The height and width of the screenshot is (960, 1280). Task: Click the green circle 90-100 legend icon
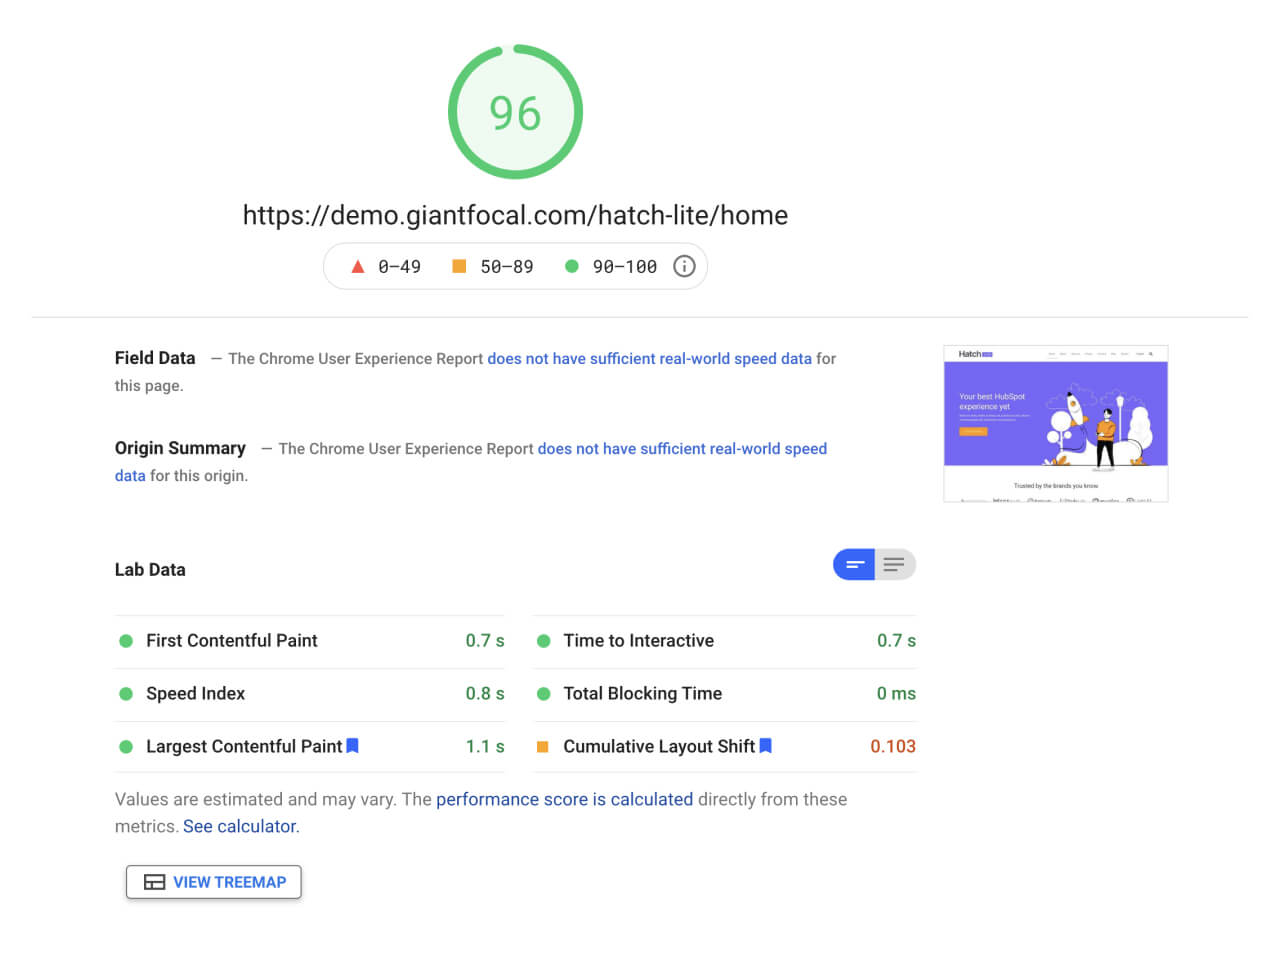pos(571,266)
